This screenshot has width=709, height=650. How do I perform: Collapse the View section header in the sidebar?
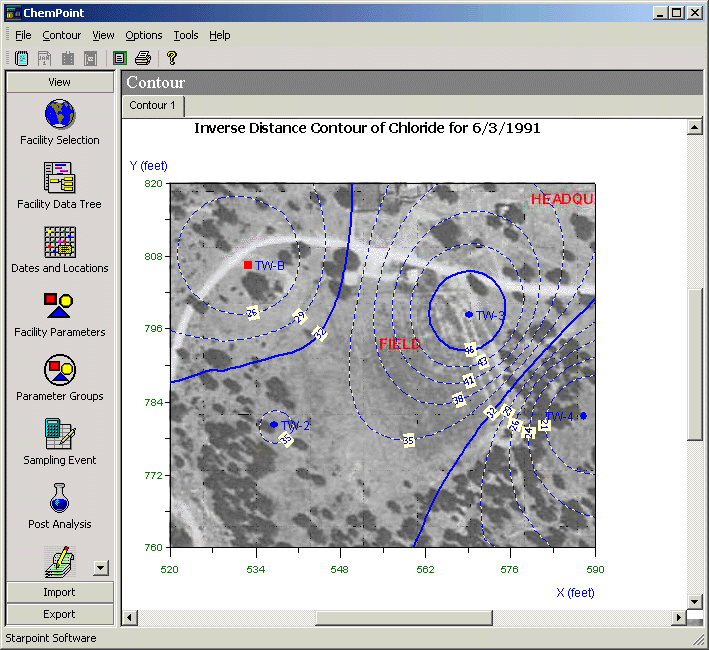[60, 82]
